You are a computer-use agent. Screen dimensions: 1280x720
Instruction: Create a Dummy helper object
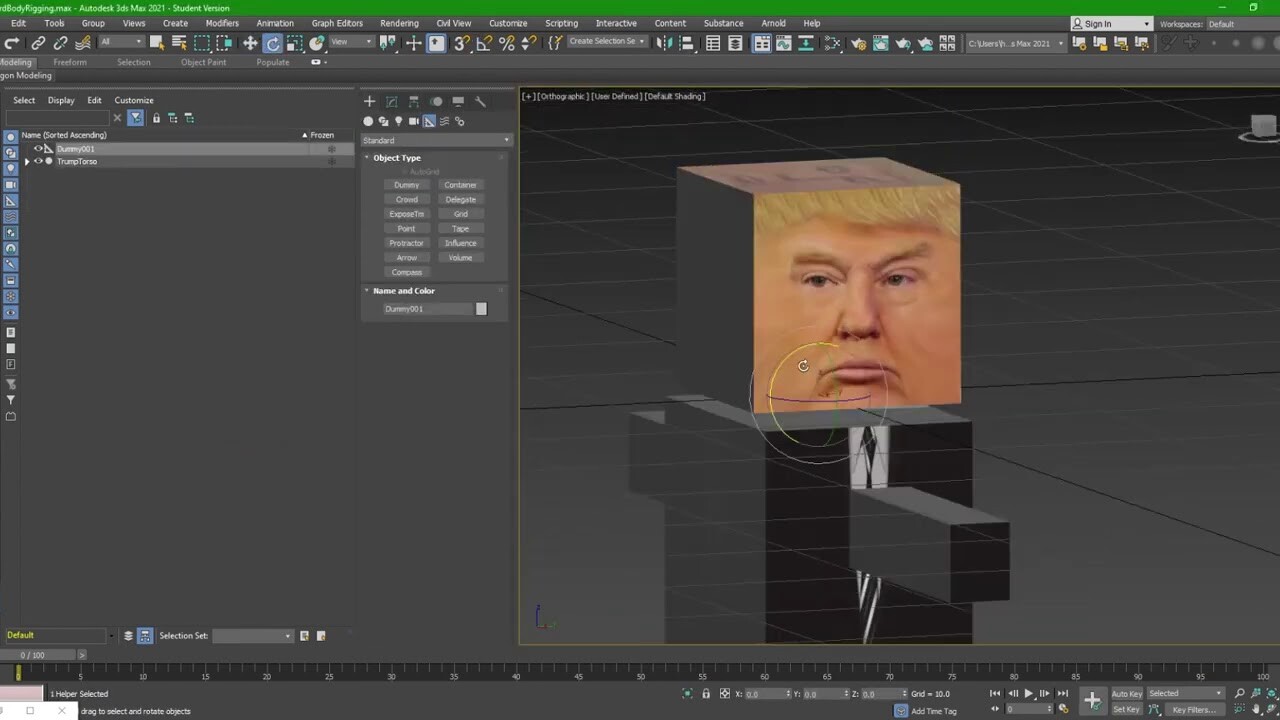pos(407,185)
